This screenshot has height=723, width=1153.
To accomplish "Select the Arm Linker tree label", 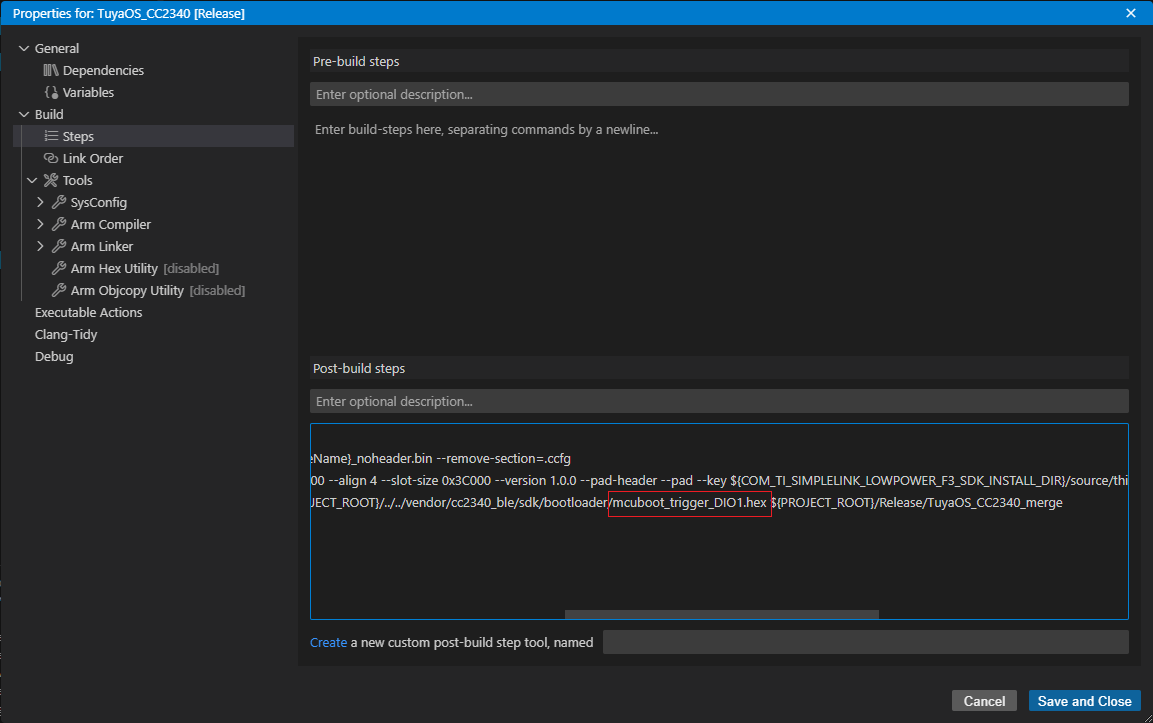I will [x=101, y=246].
